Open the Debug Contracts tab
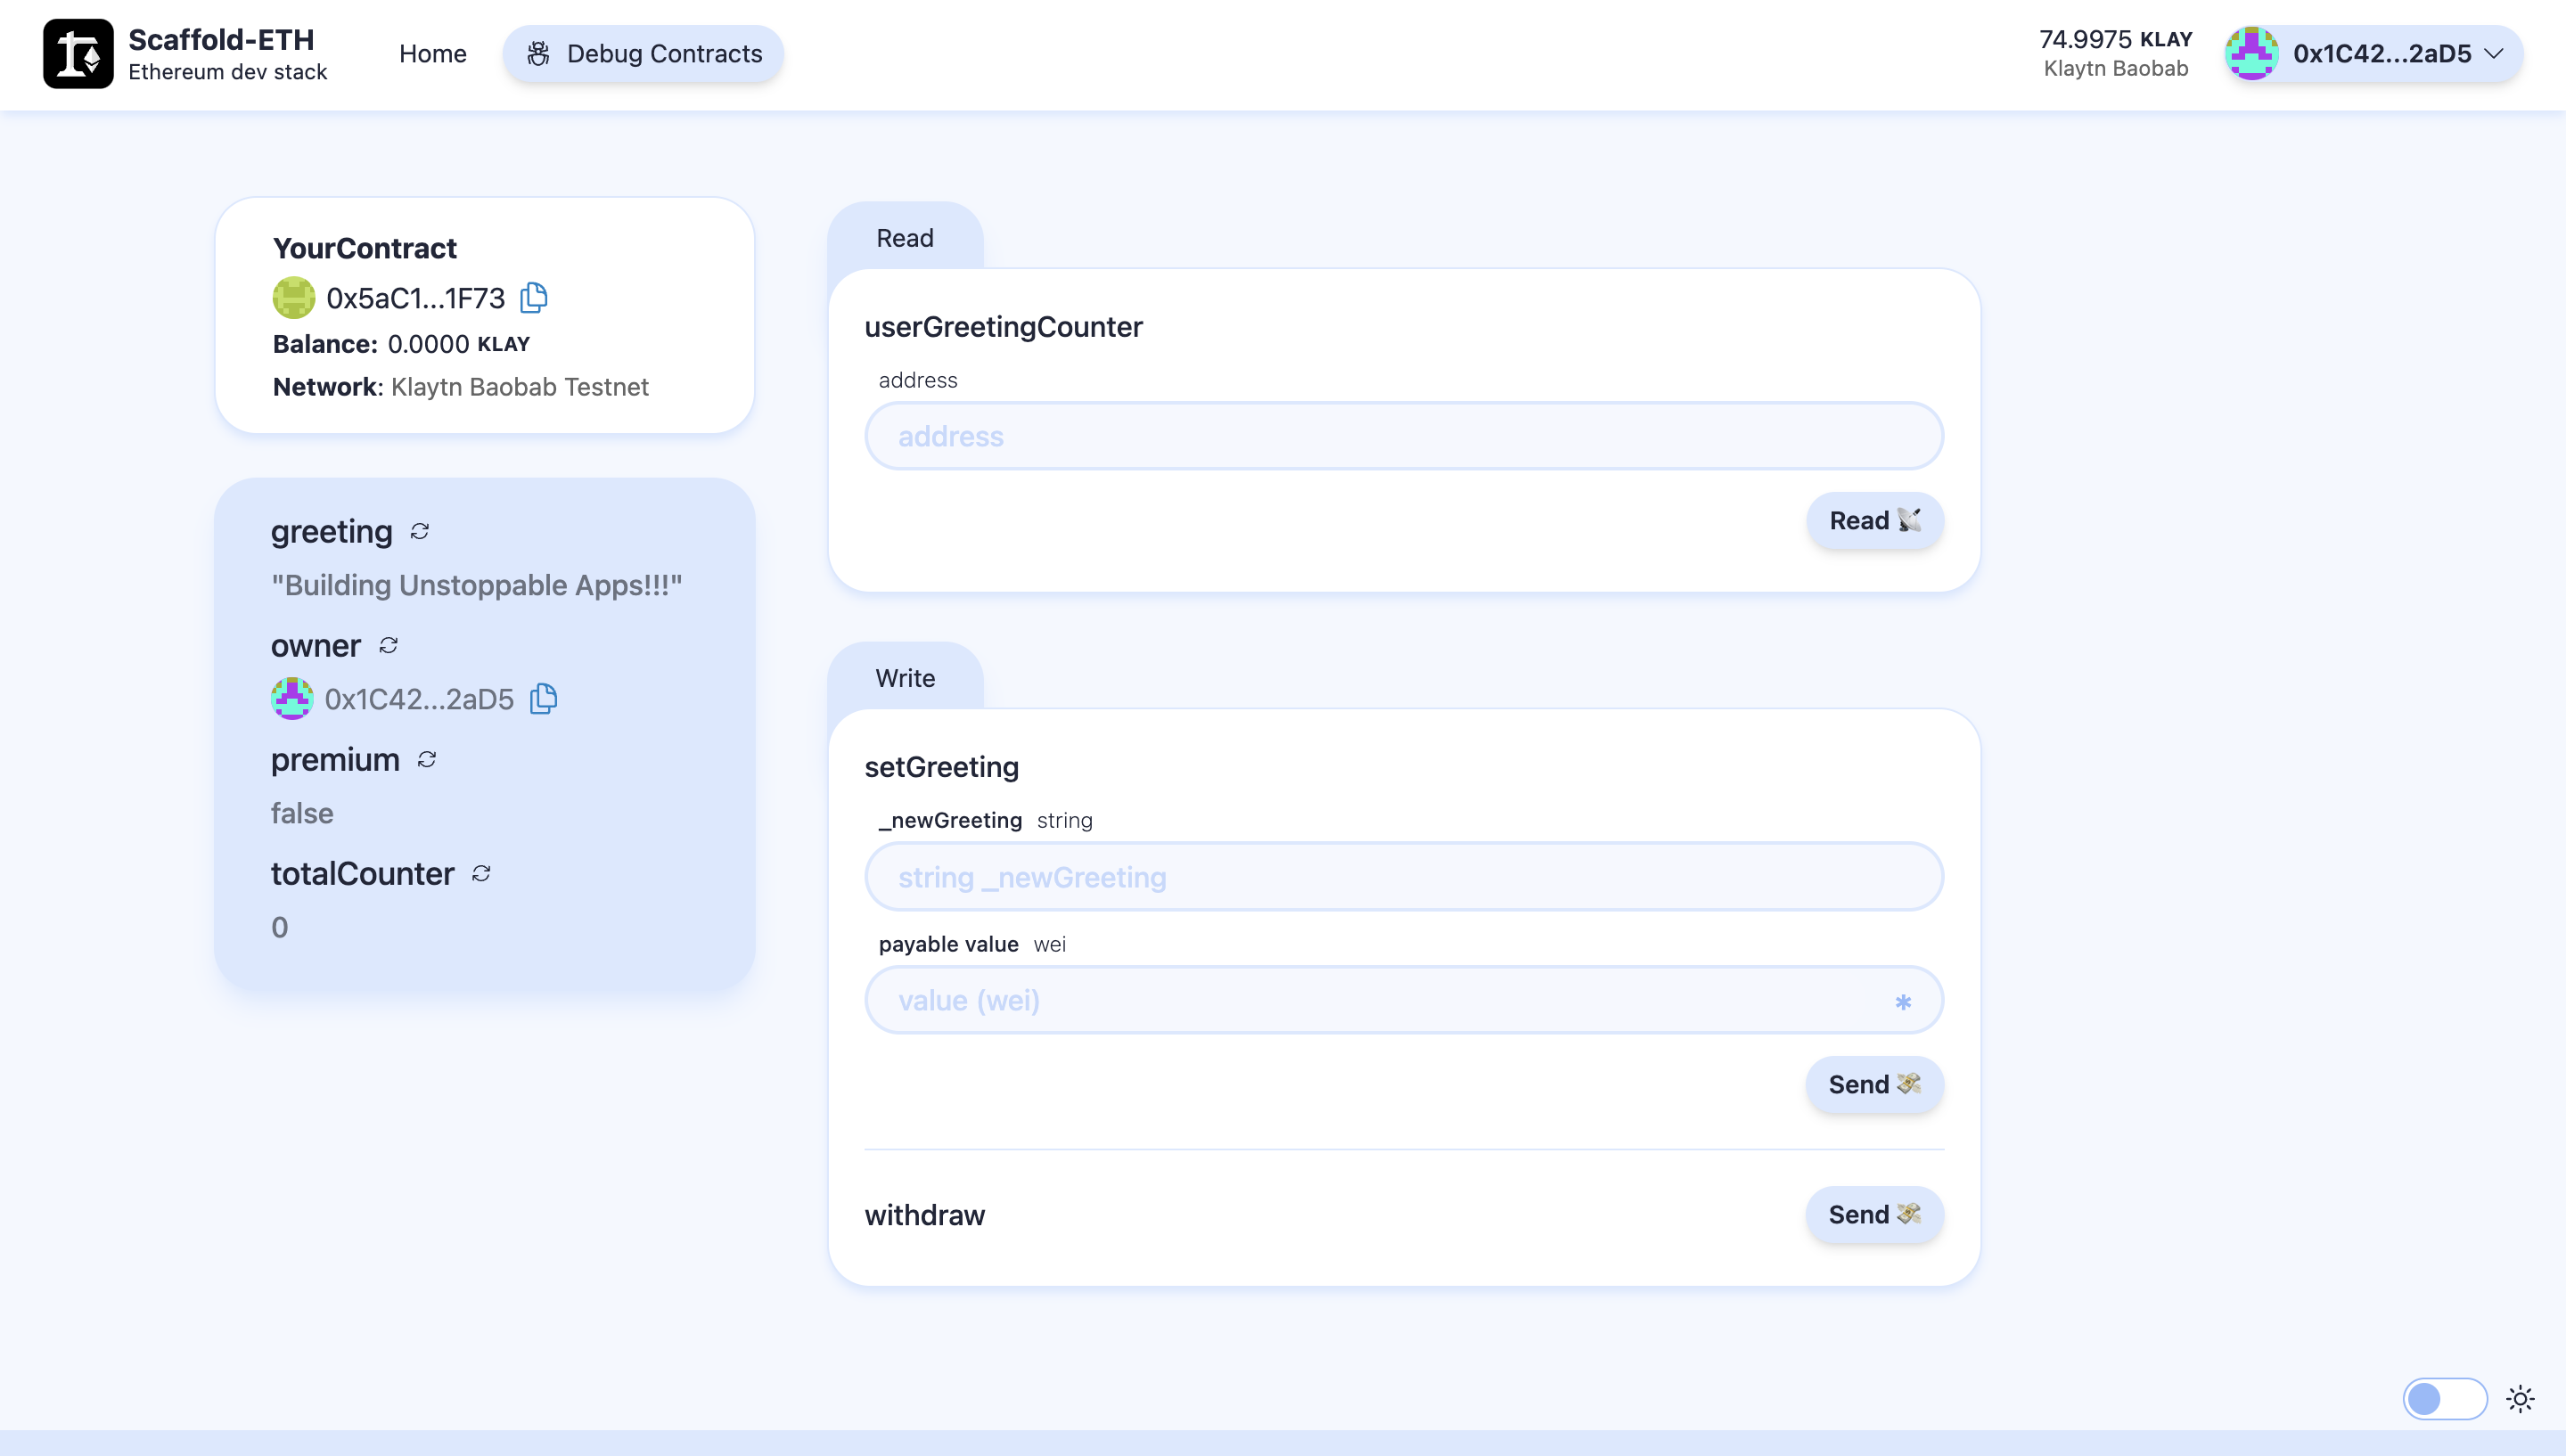The width and height of the screenshot is (2566, 1456). tap(643, 54)
